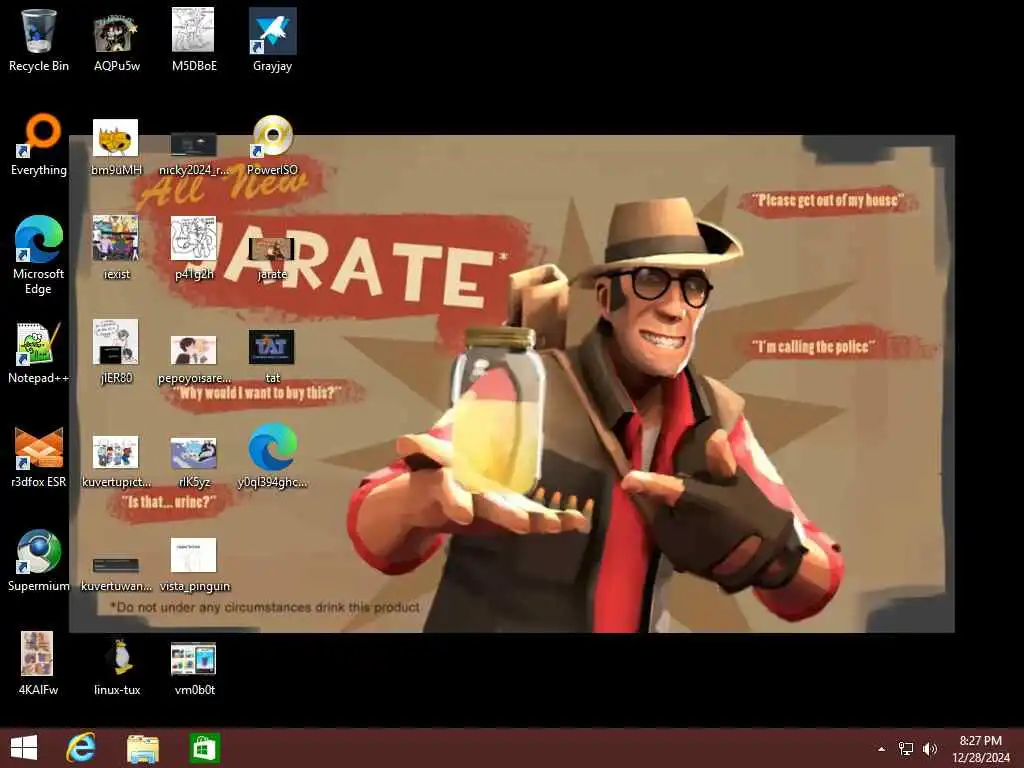The width and height of the screenshot is (1024, 768).
Task: Open the Recycle Bin desktop icon
Action: [x=39, y=39]
